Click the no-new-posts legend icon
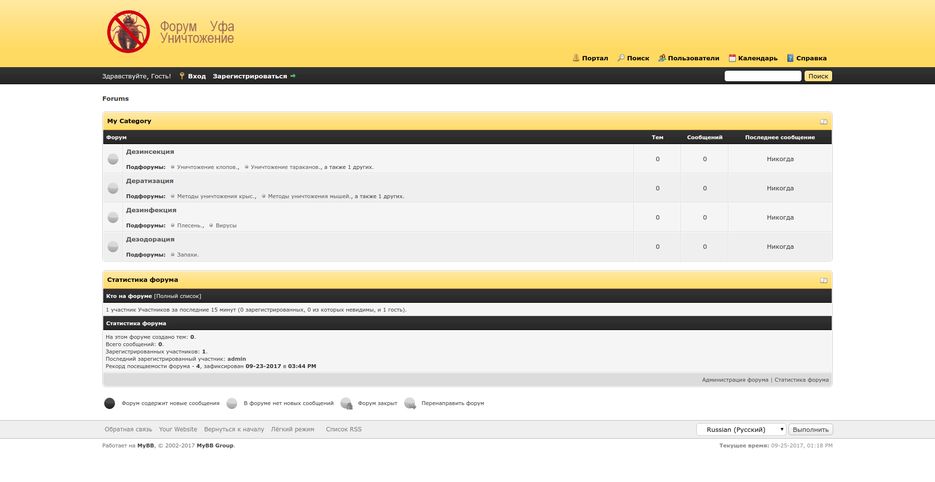935x482 pixels. click(x=232, y=403)
